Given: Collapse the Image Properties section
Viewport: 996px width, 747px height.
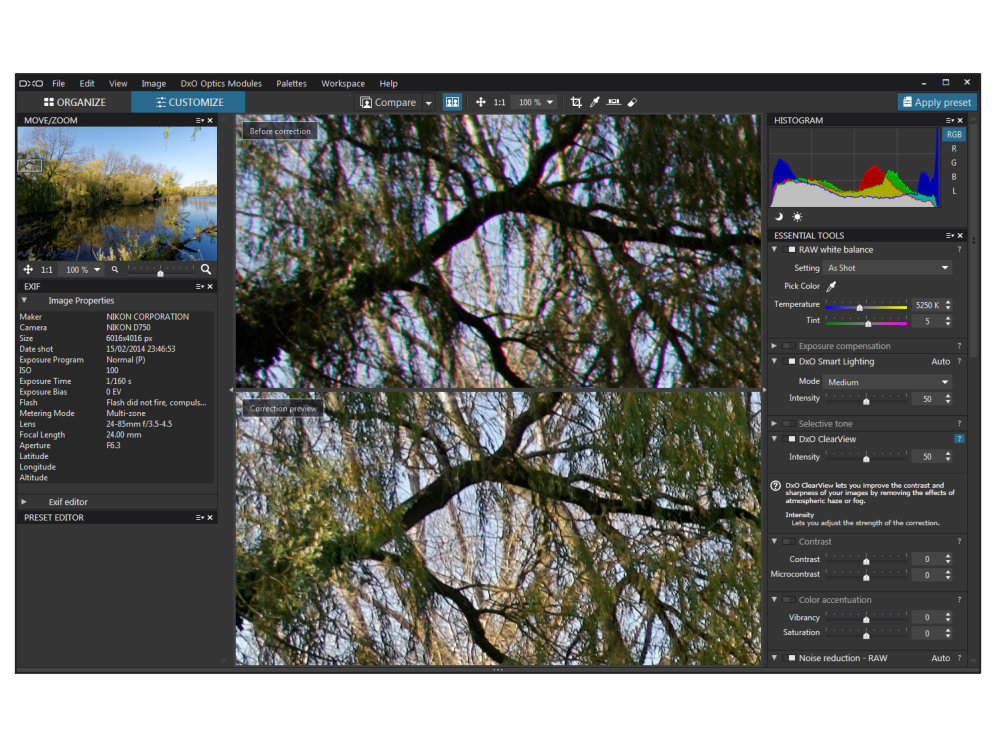Looking at the screenshot, I should (24, 300).
